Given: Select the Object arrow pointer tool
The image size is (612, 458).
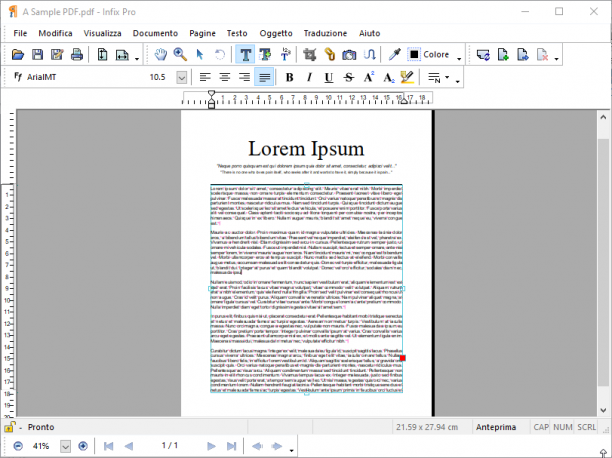Looking at the screenshot, I should (200, 55).
